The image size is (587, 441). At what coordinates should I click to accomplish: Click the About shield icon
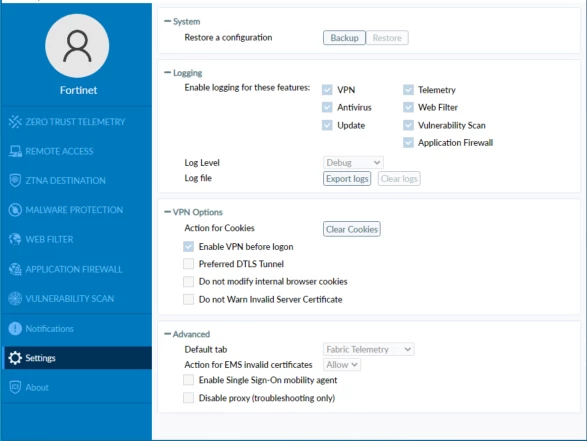(x=15, y=387)
